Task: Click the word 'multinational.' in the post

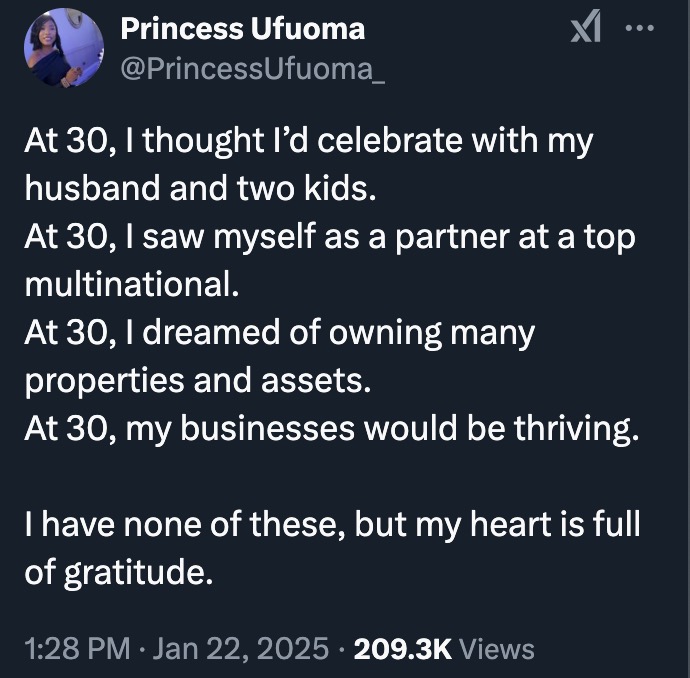Action: pyautogui.click(x=132, y=285)
